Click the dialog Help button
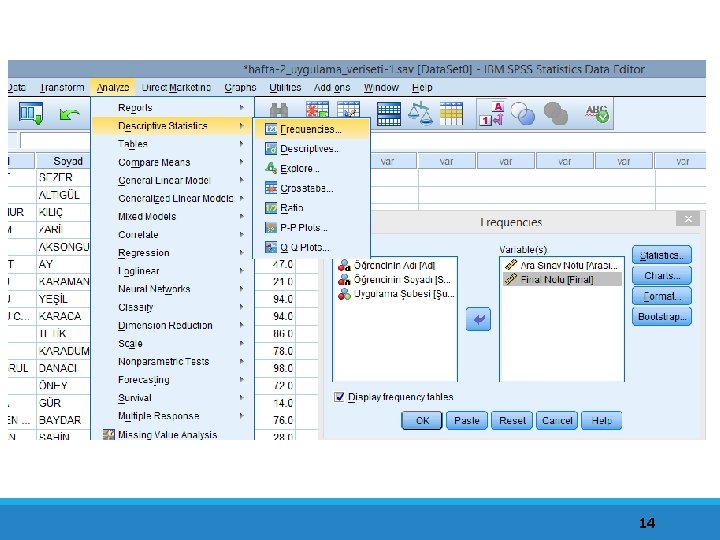The height and width of the screenshot is (540, 720). 602,421
